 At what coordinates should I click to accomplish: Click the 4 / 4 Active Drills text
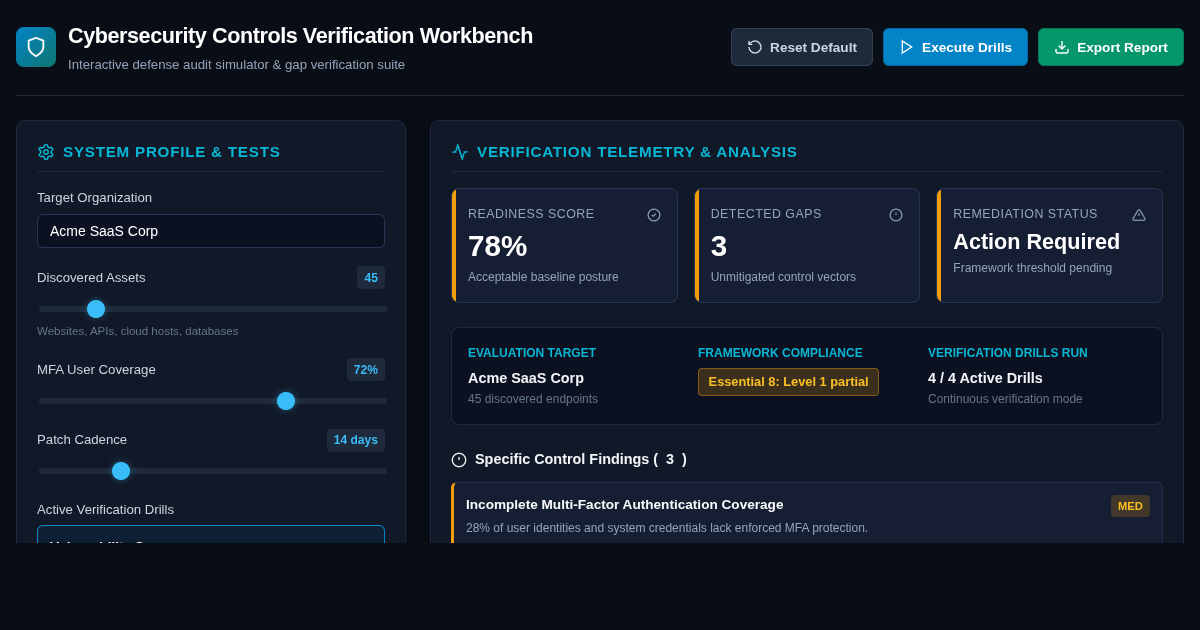click(985, 378)
